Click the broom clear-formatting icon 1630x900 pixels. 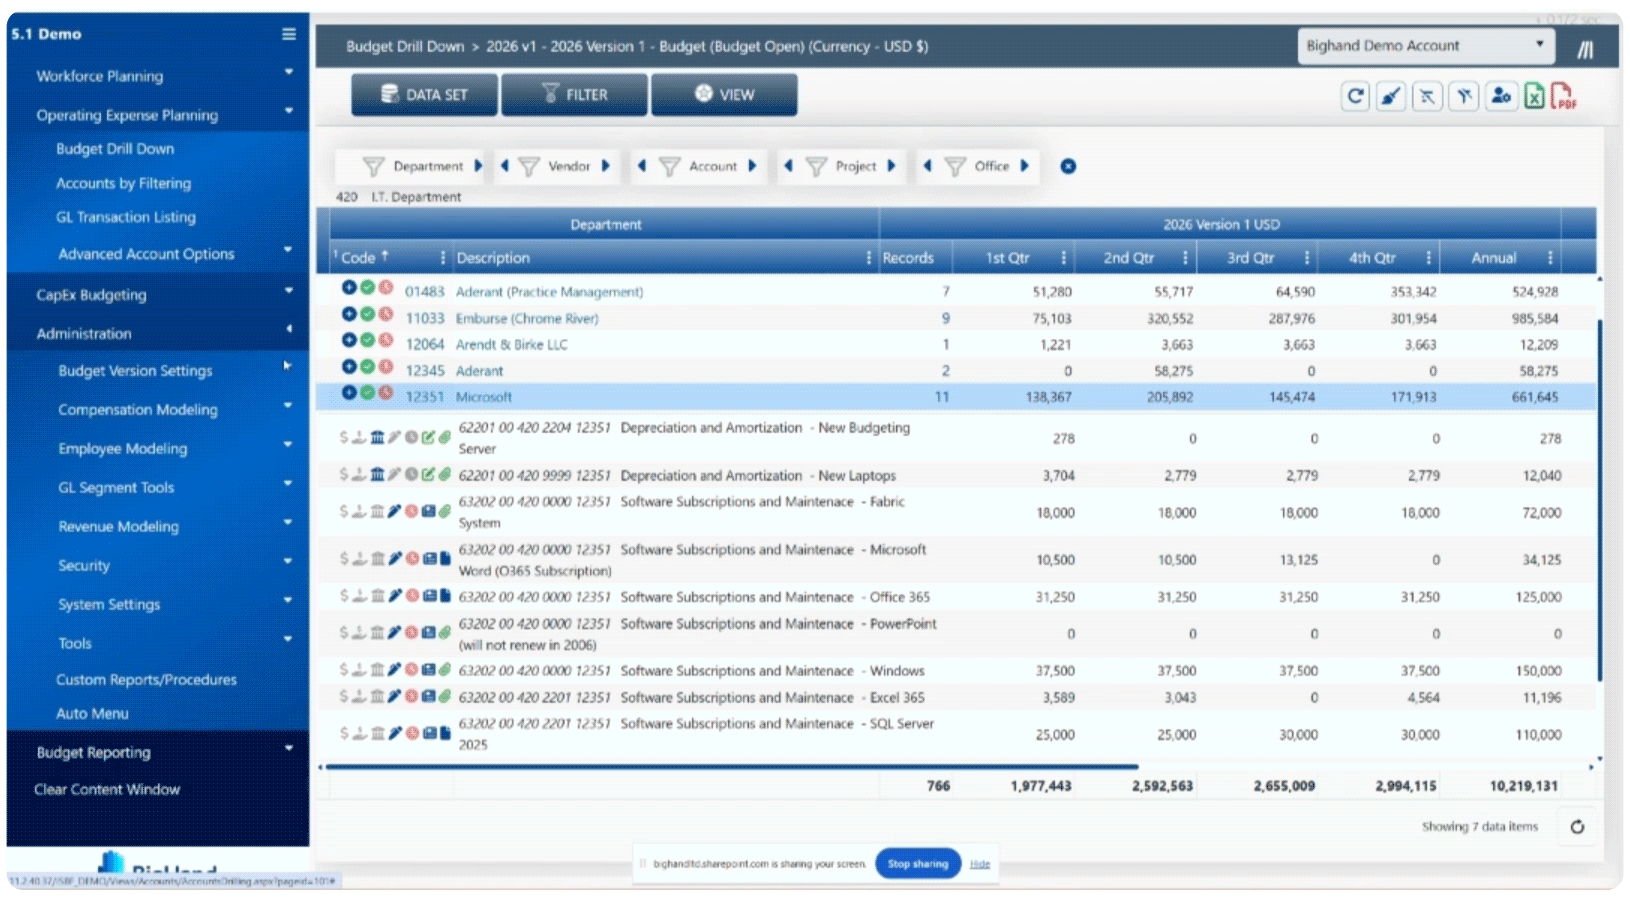(x=1391, y=96)
